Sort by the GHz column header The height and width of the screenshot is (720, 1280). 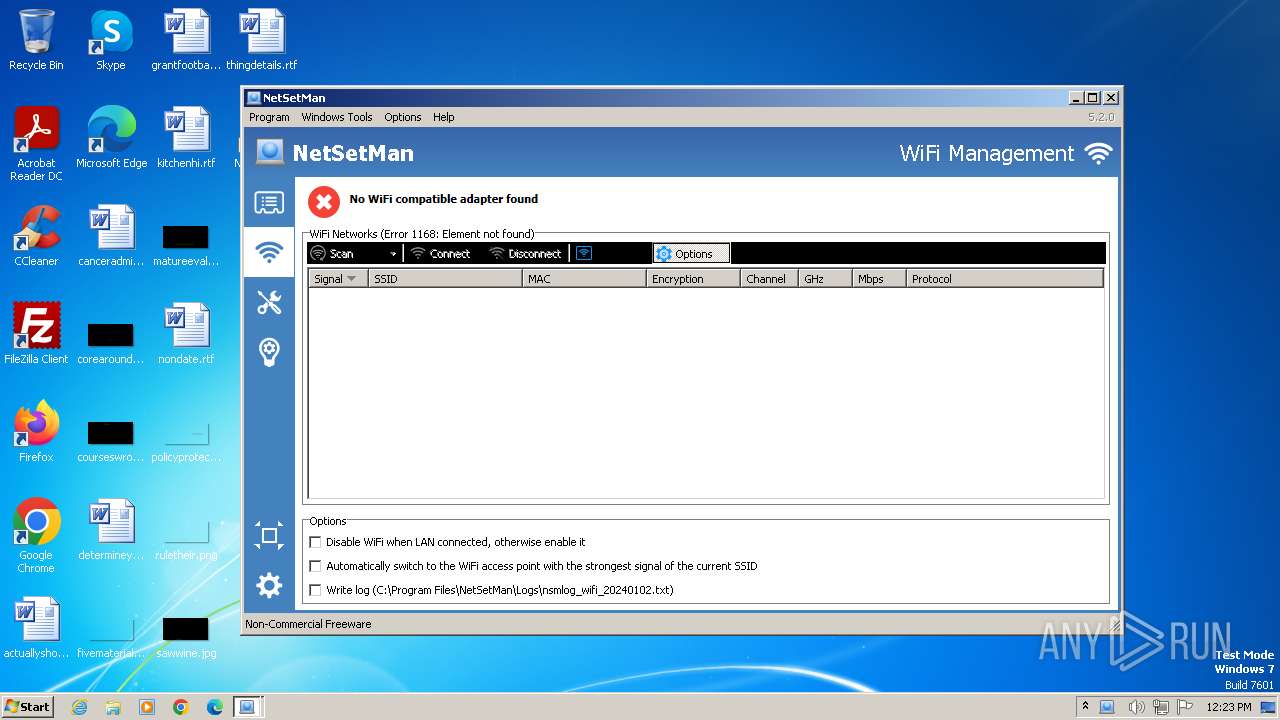tap(825, 279)
